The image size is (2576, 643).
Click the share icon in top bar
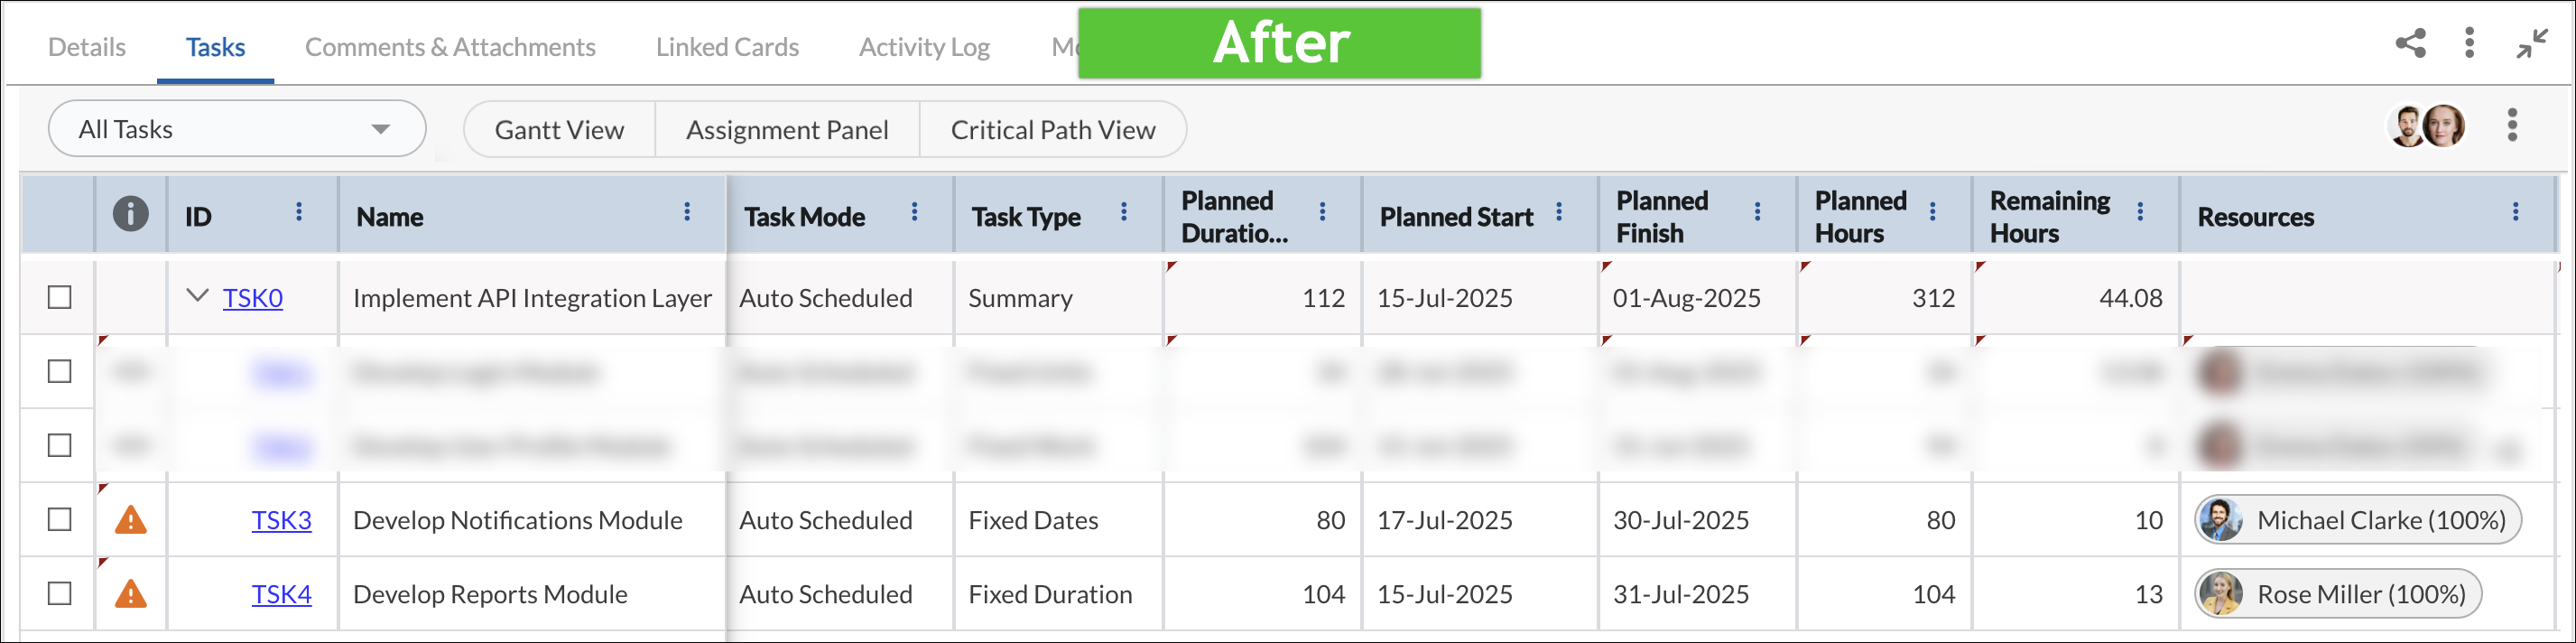[2410, 43]
